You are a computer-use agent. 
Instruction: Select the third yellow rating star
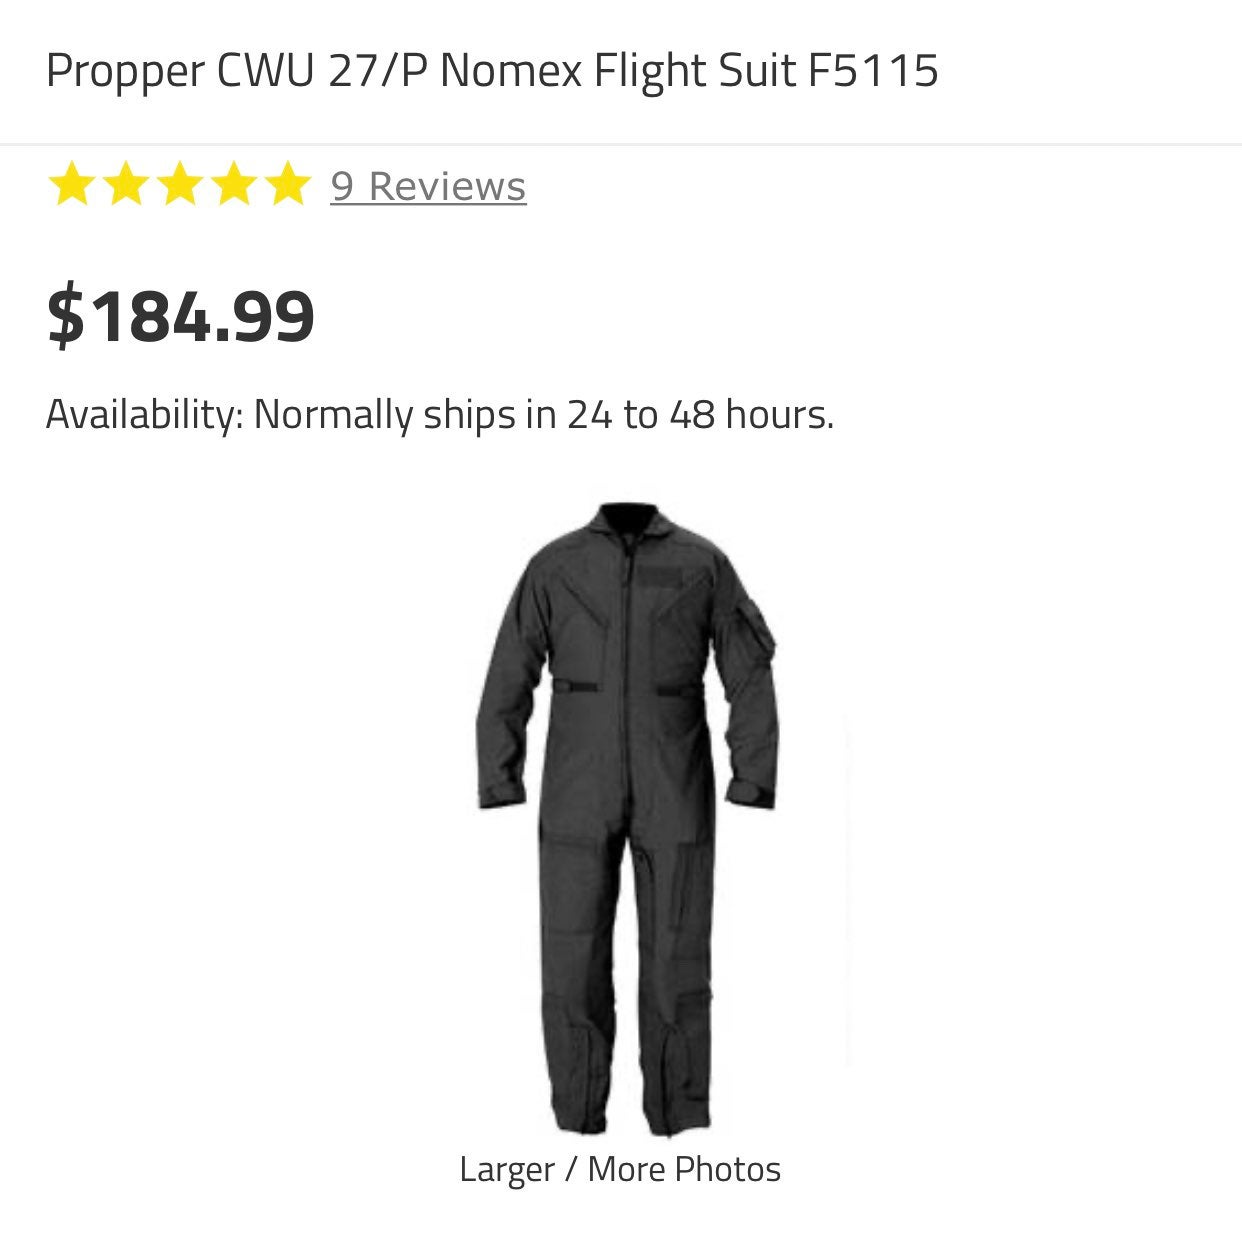(180, 185)
